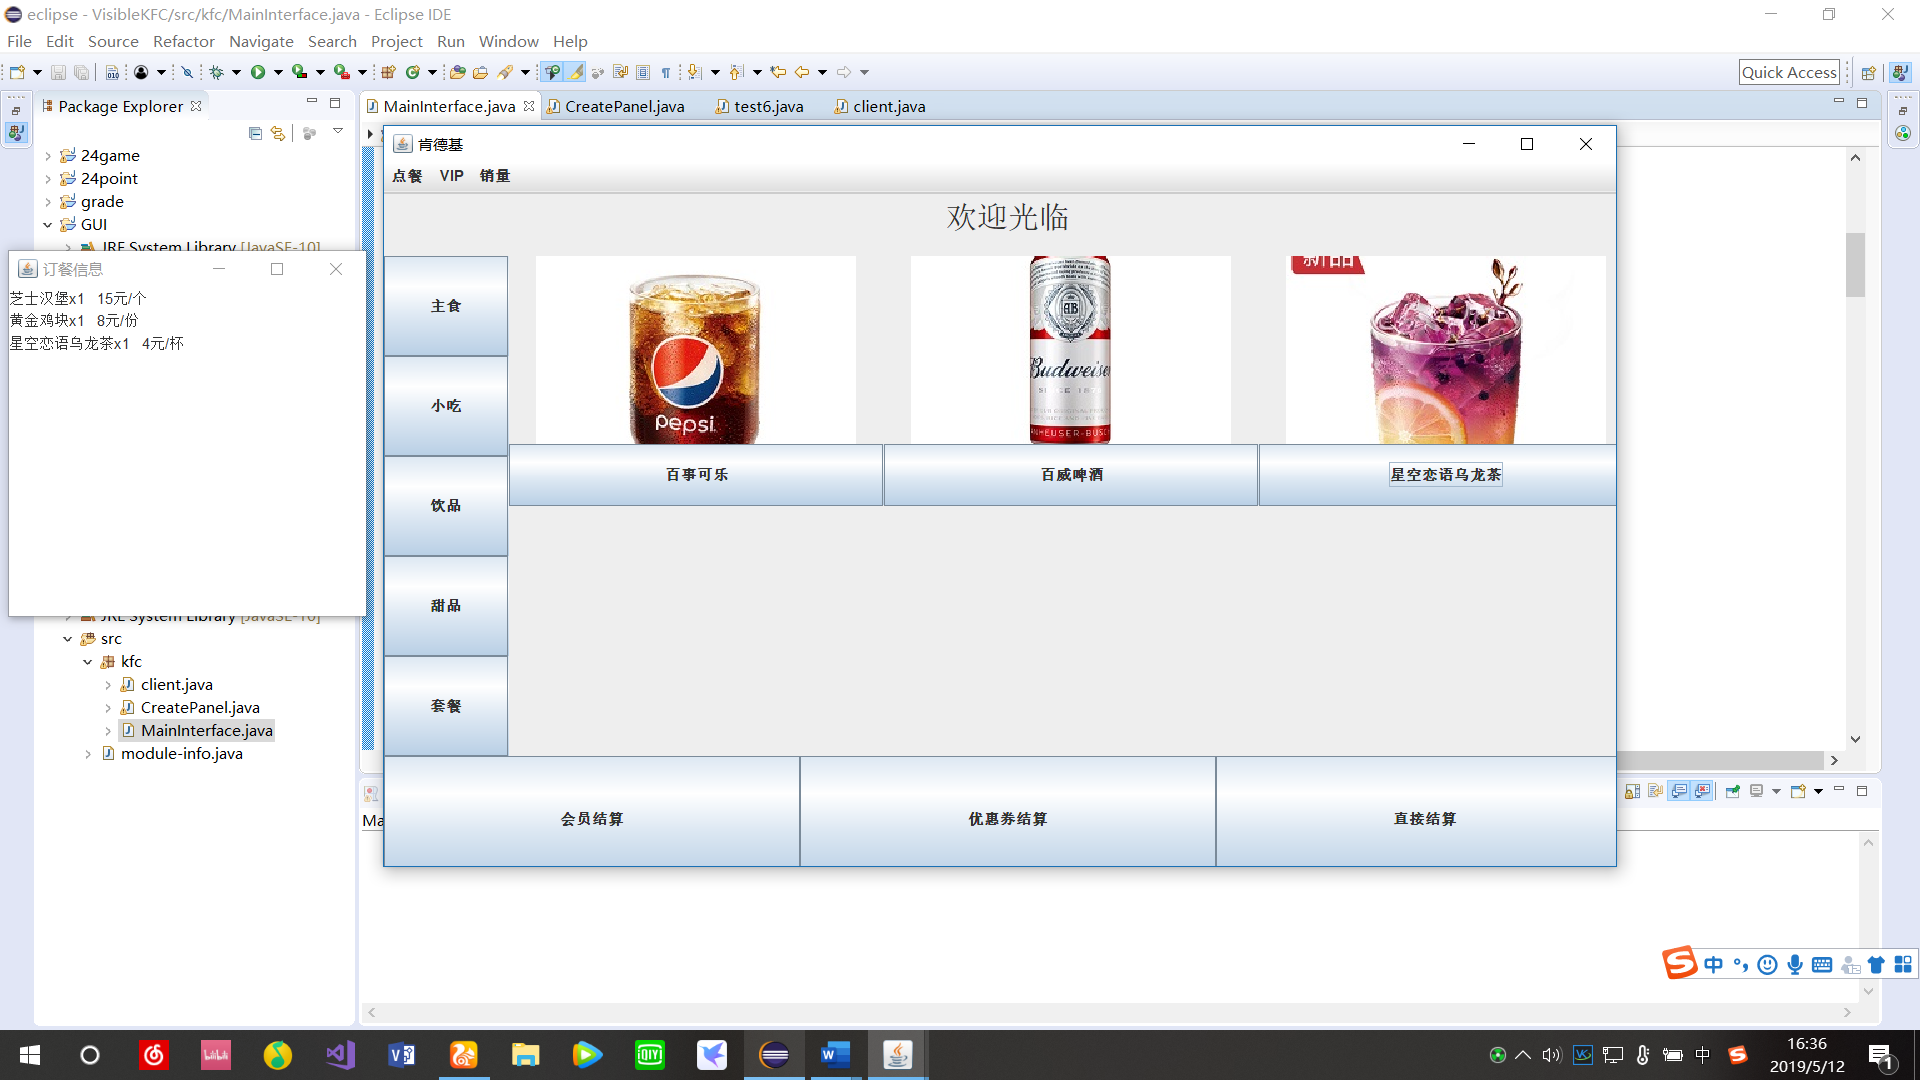The height and width of the screenshot is (1080, 1920).
Task: Click the Scroll Lock console icon
Action: [1633, 791]
